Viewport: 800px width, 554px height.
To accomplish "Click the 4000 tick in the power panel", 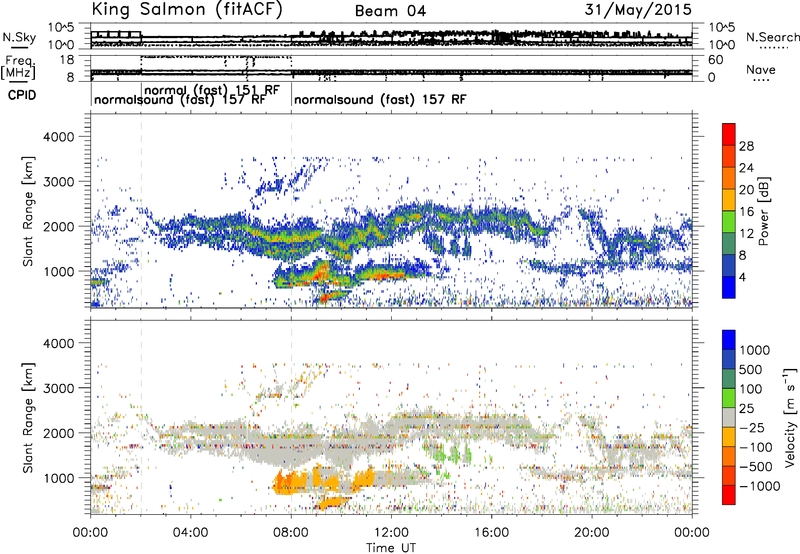I will pos(58,137).
